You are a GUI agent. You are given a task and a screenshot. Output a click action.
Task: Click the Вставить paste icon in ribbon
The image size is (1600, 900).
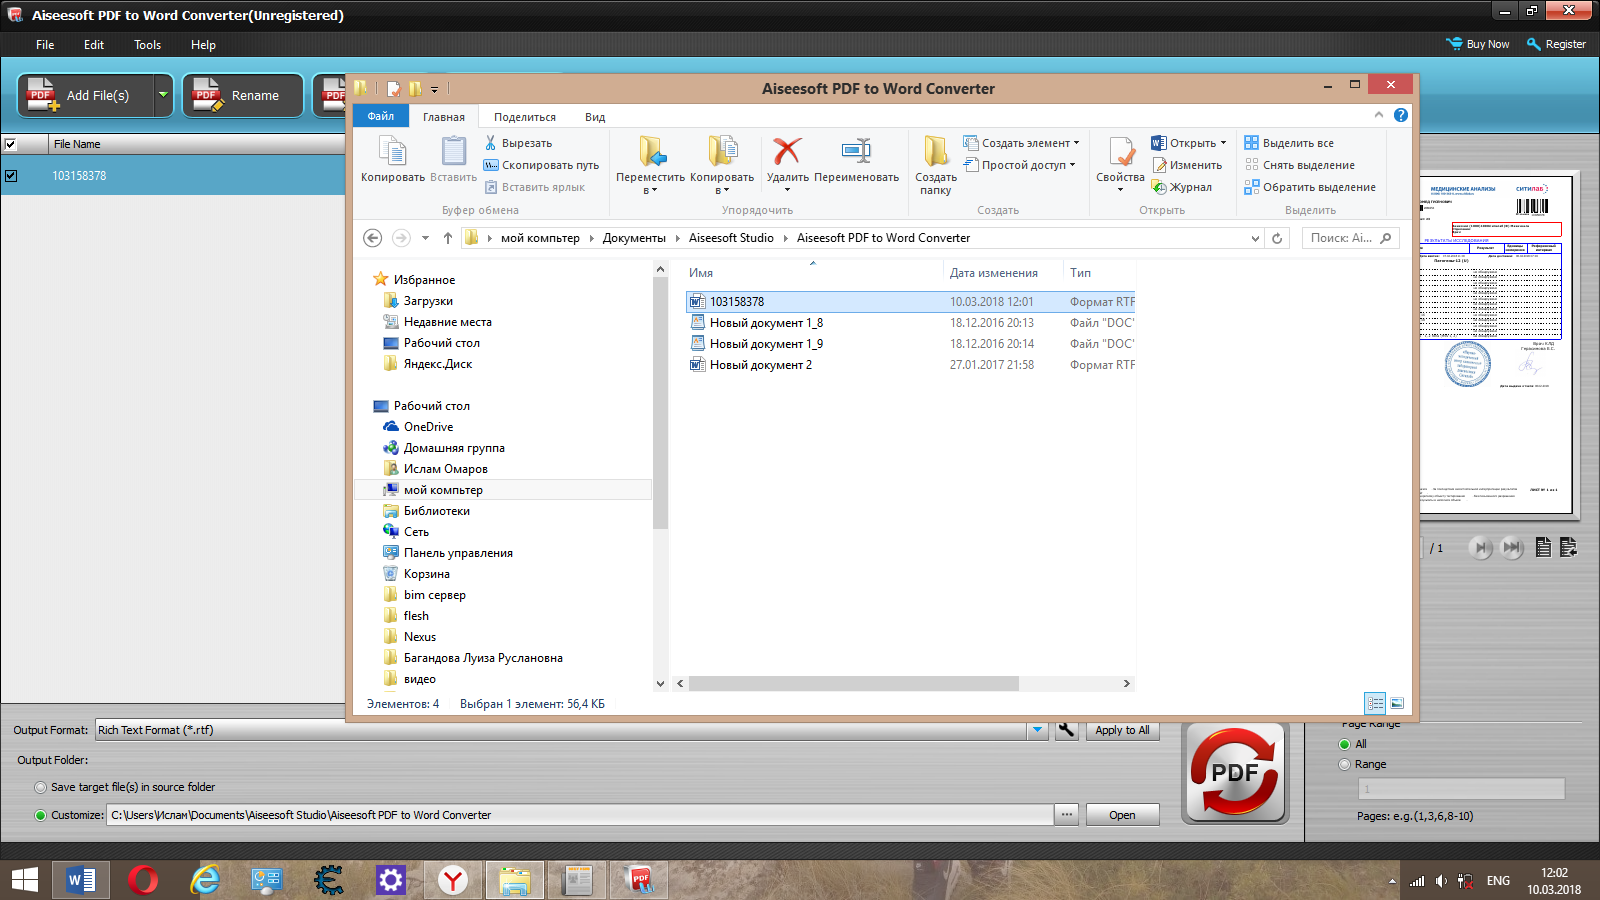point(453,159)
